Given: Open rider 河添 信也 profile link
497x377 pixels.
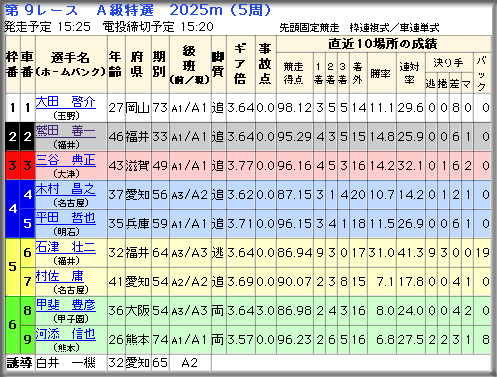Looking at the screenshot, I should click(x=65, y=334).
